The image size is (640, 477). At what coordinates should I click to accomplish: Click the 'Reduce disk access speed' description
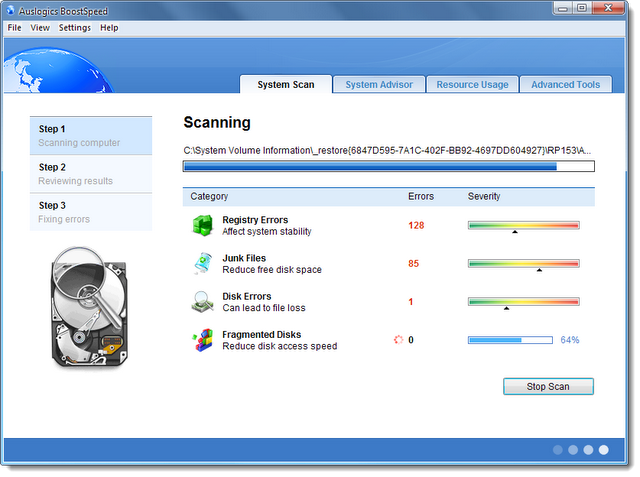280,346
